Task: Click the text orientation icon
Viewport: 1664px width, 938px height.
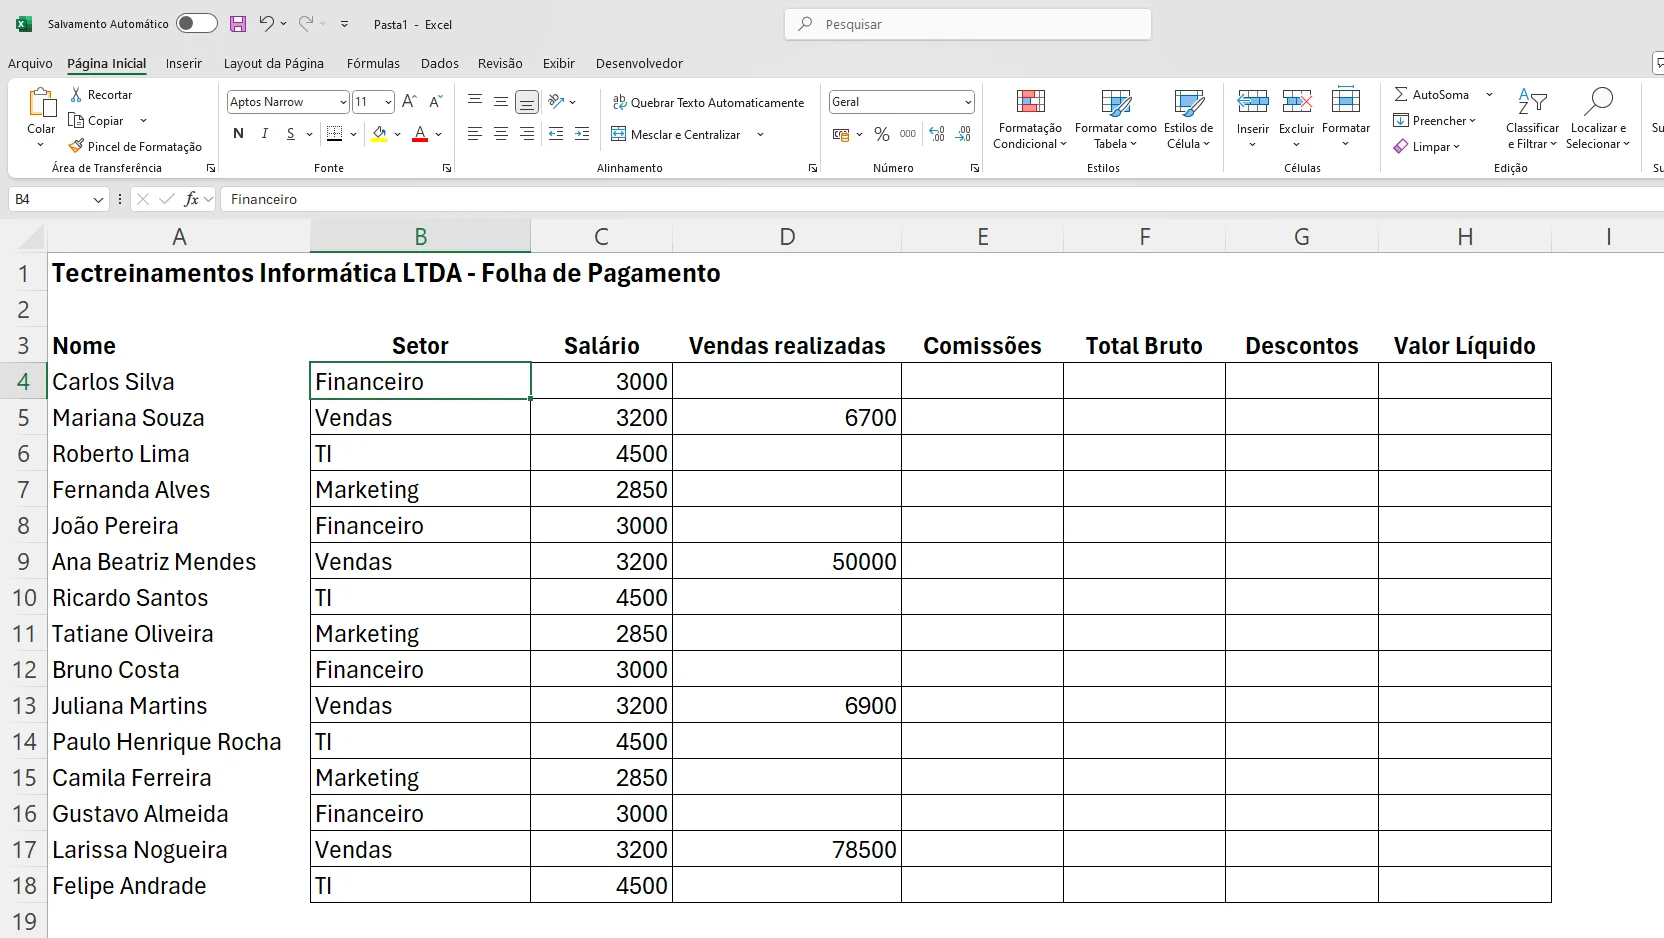Action: pos(557,102)
